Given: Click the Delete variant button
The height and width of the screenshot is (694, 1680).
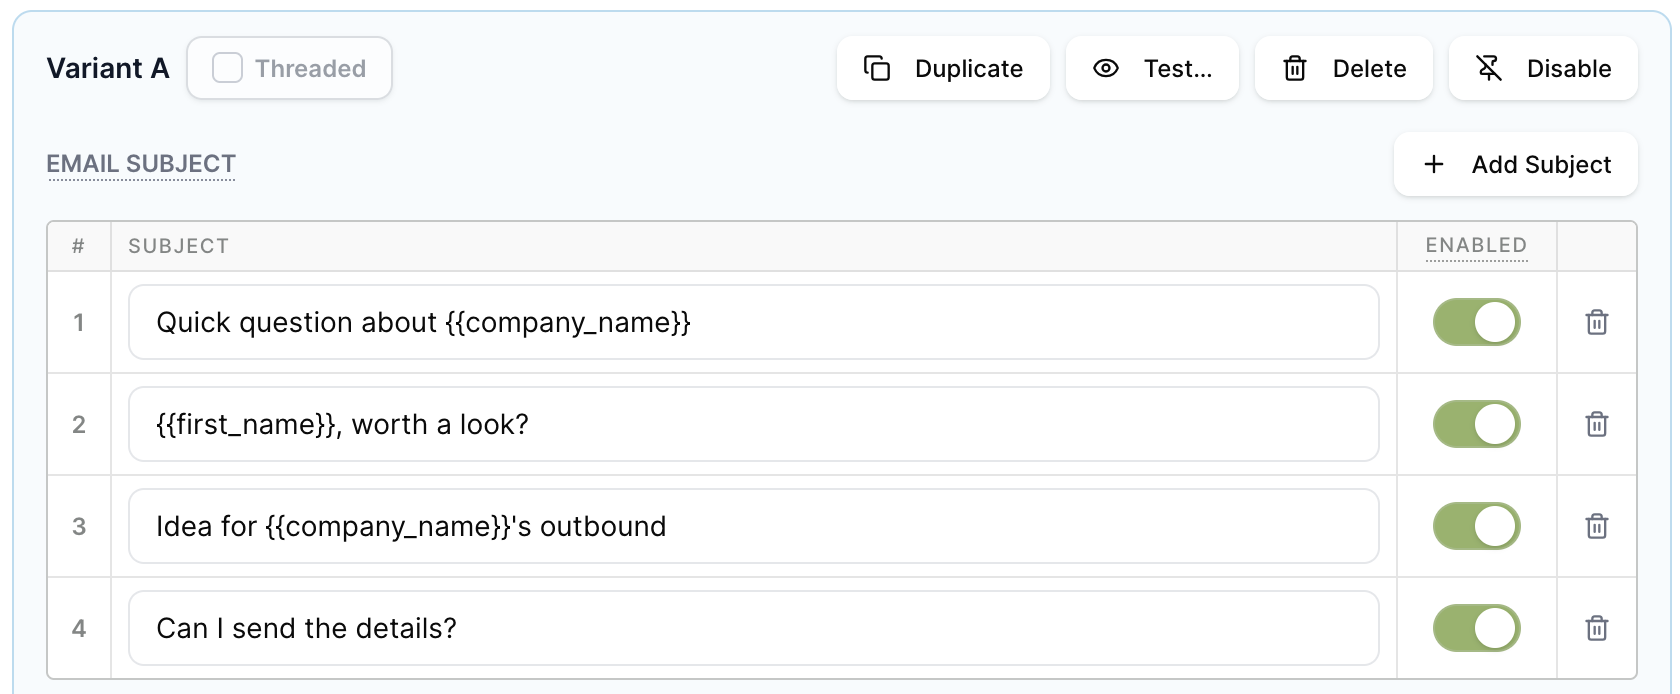Looking at the screenshot, I should coord(1343,68).
